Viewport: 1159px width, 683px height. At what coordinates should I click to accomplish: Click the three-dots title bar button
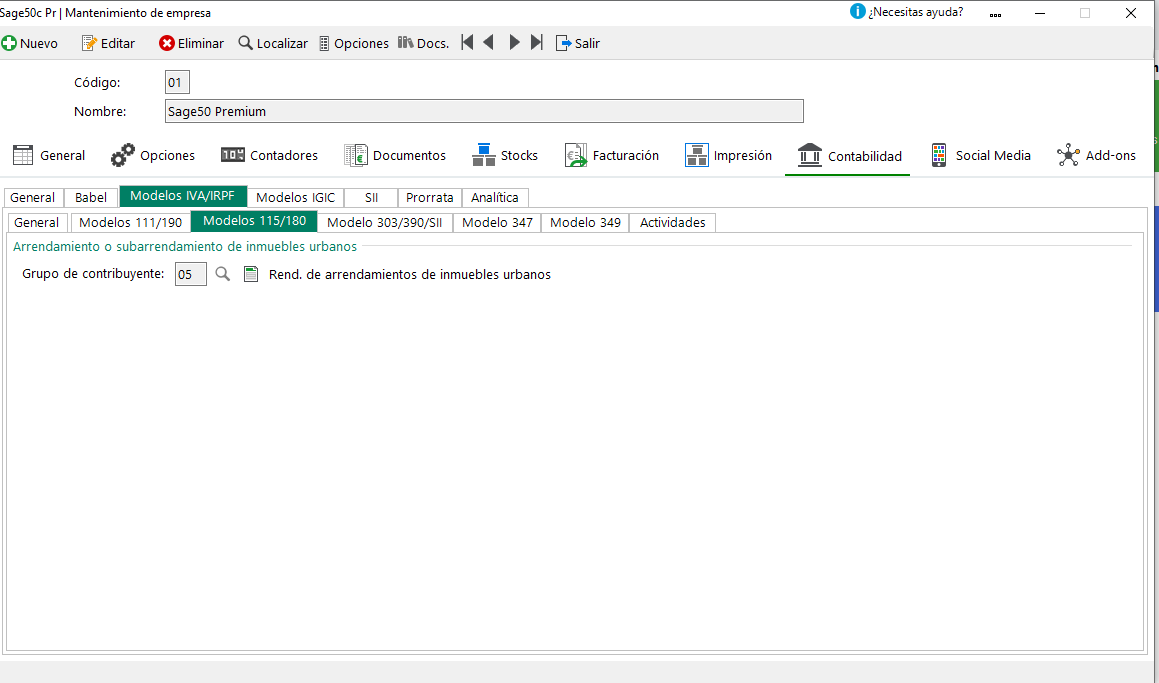[996, 14]
